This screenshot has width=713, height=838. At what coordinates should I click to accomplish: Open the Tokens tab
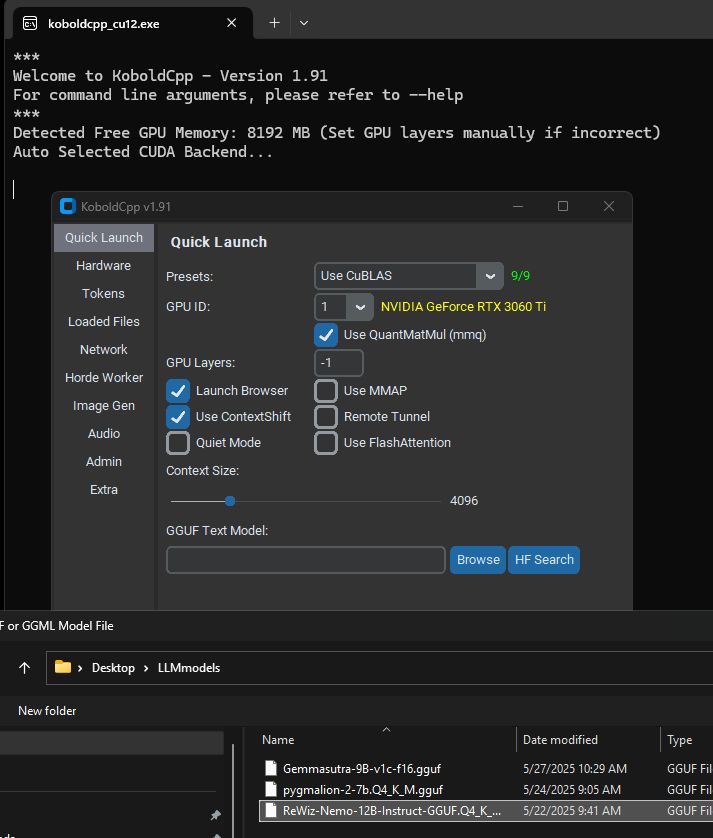click(104, 293)
